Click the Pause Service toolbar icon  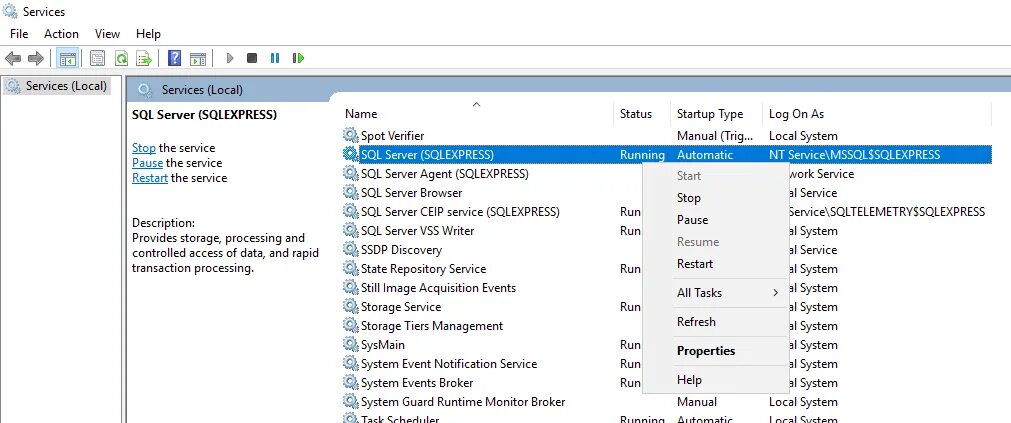pyautogui.click(x=275, y=58)
